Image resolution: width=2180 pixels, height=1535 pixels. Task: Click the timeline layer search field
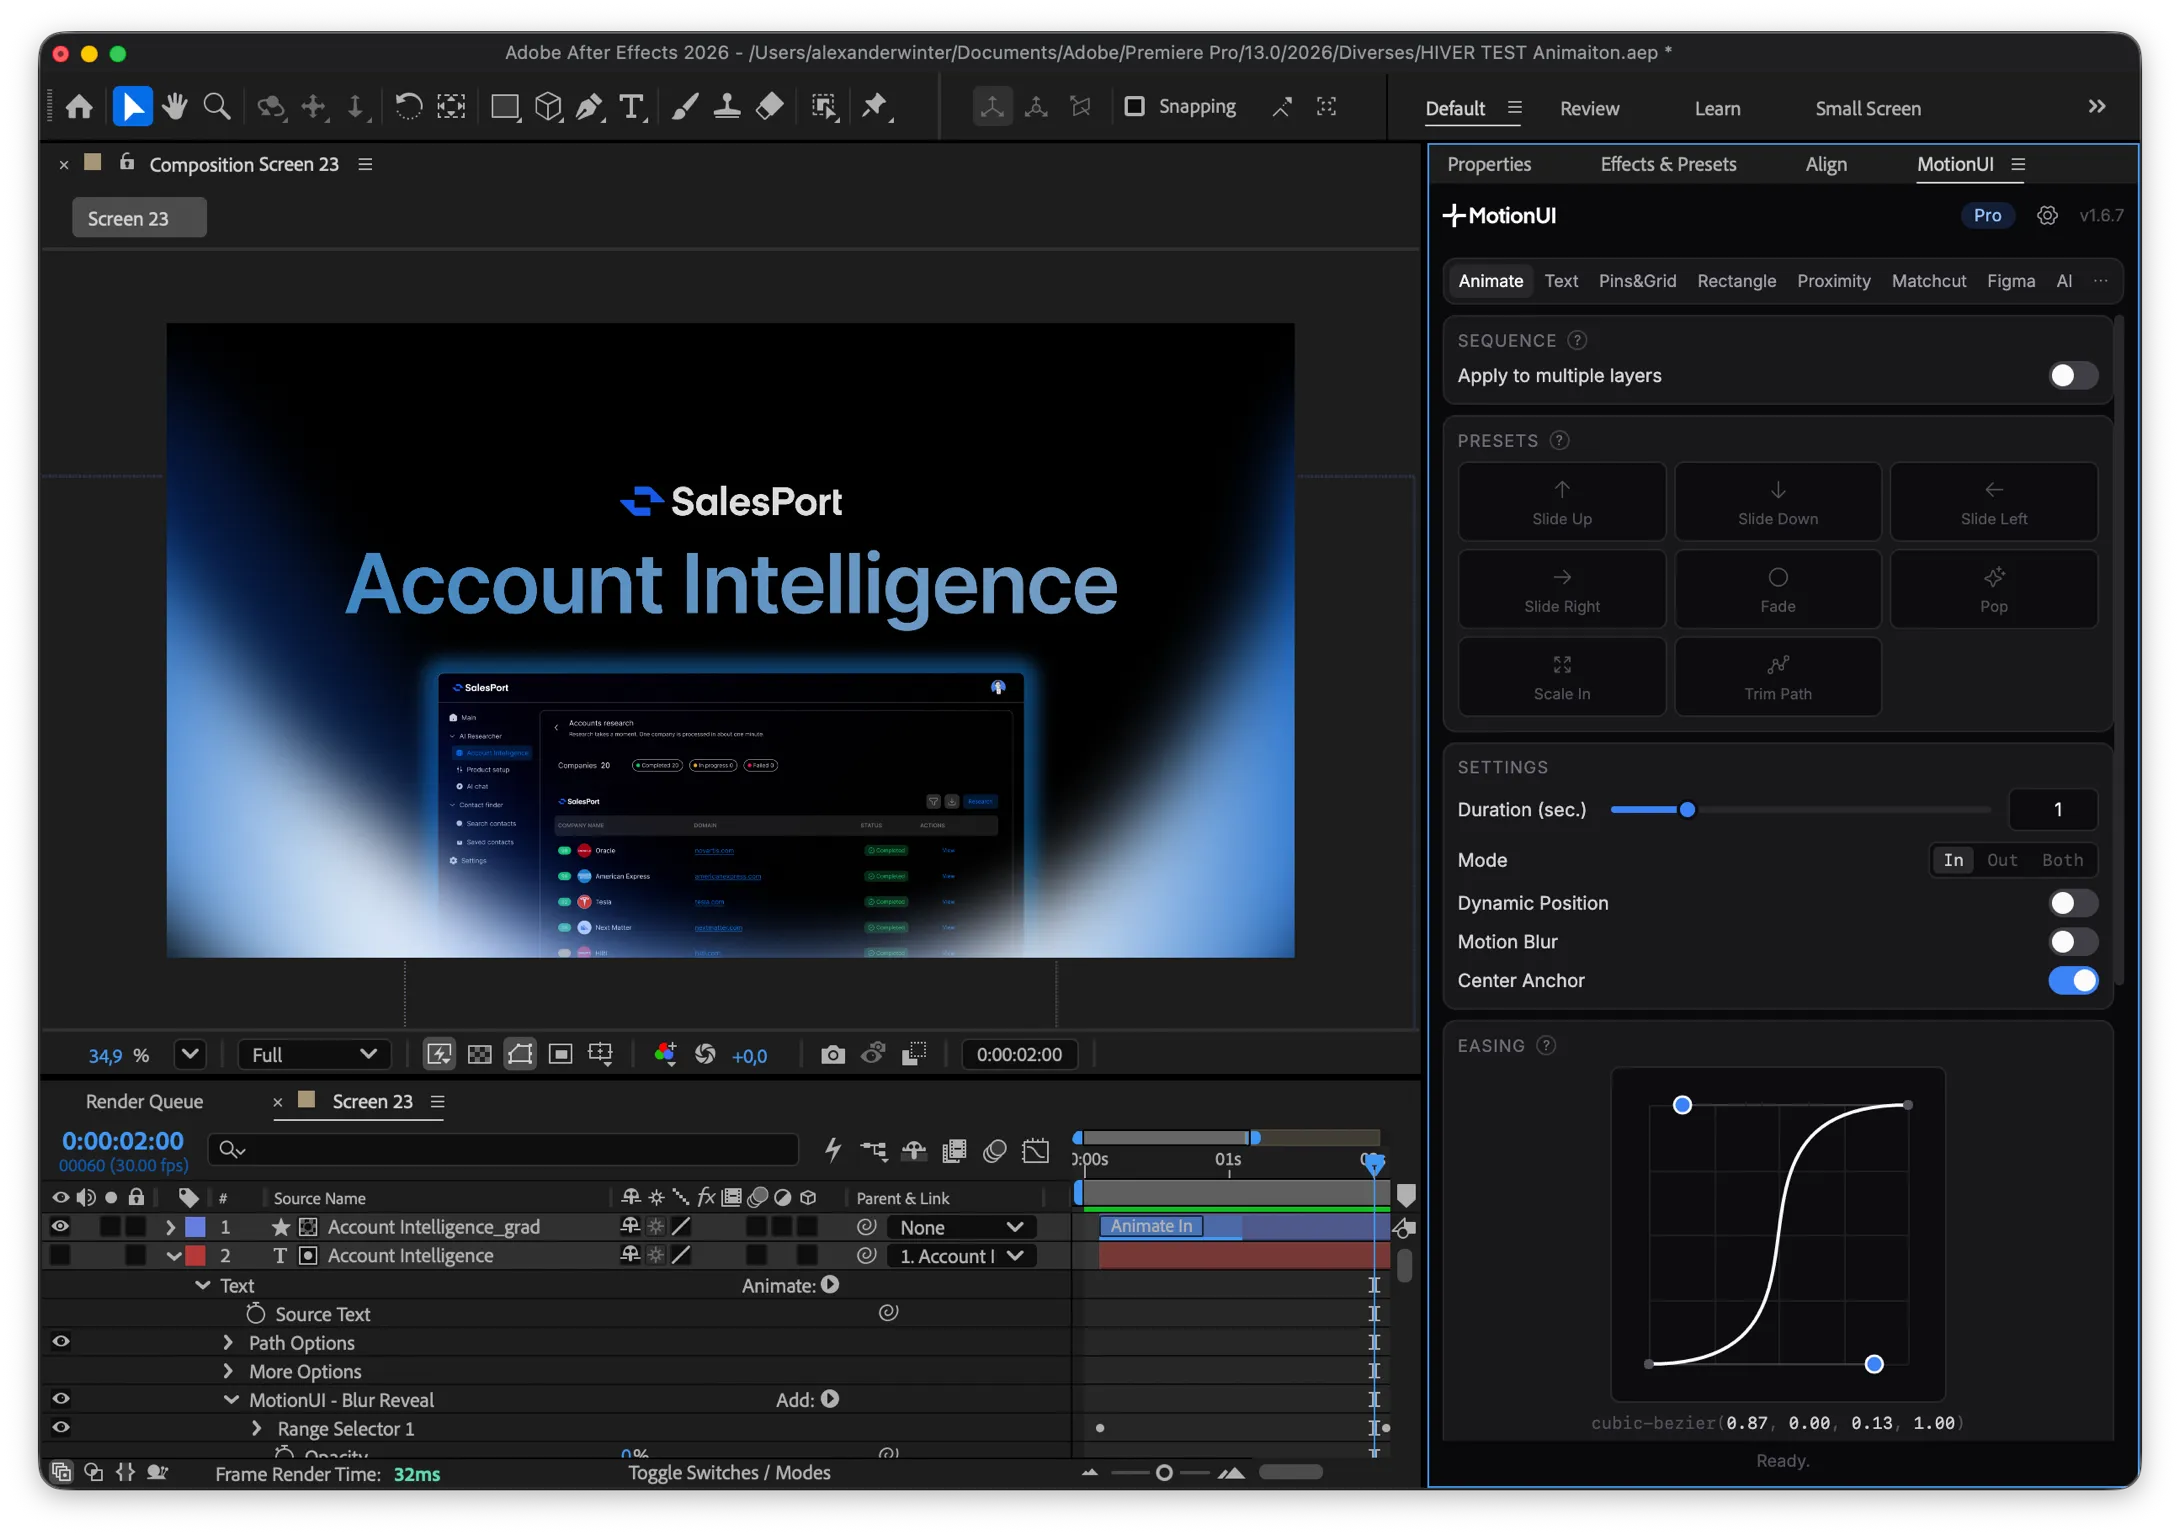pos(503,1151)
